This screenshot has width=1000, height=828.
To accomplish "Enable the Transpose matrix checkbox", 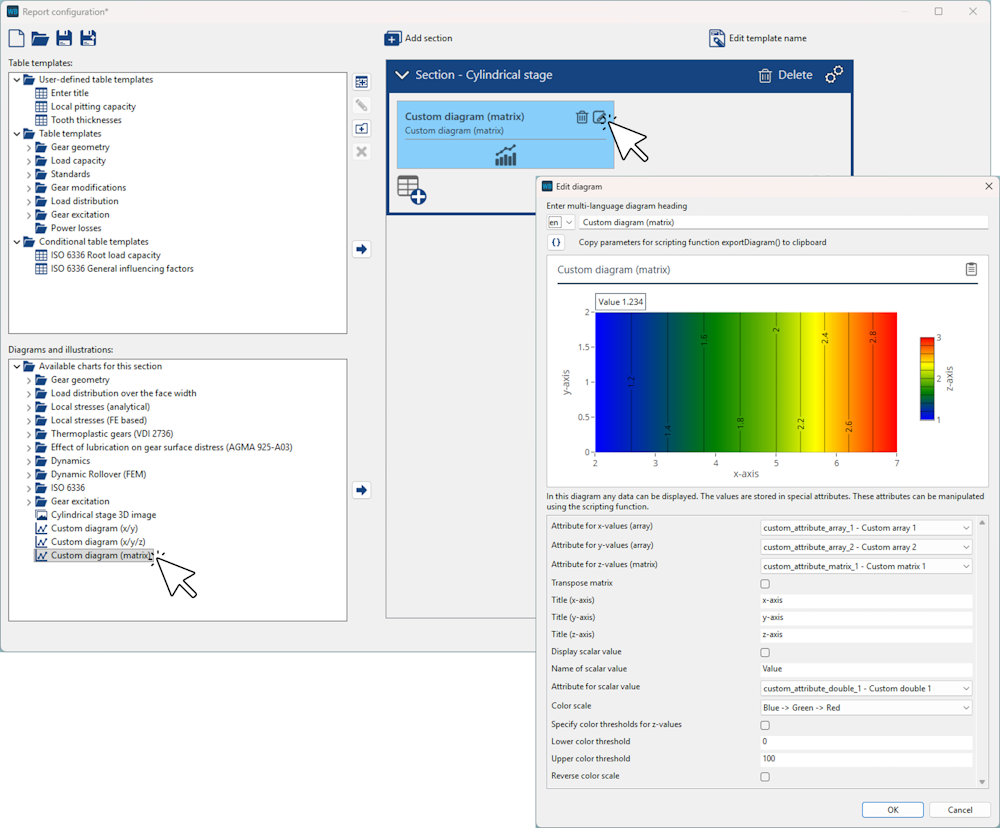I will (x=765, y=583).
